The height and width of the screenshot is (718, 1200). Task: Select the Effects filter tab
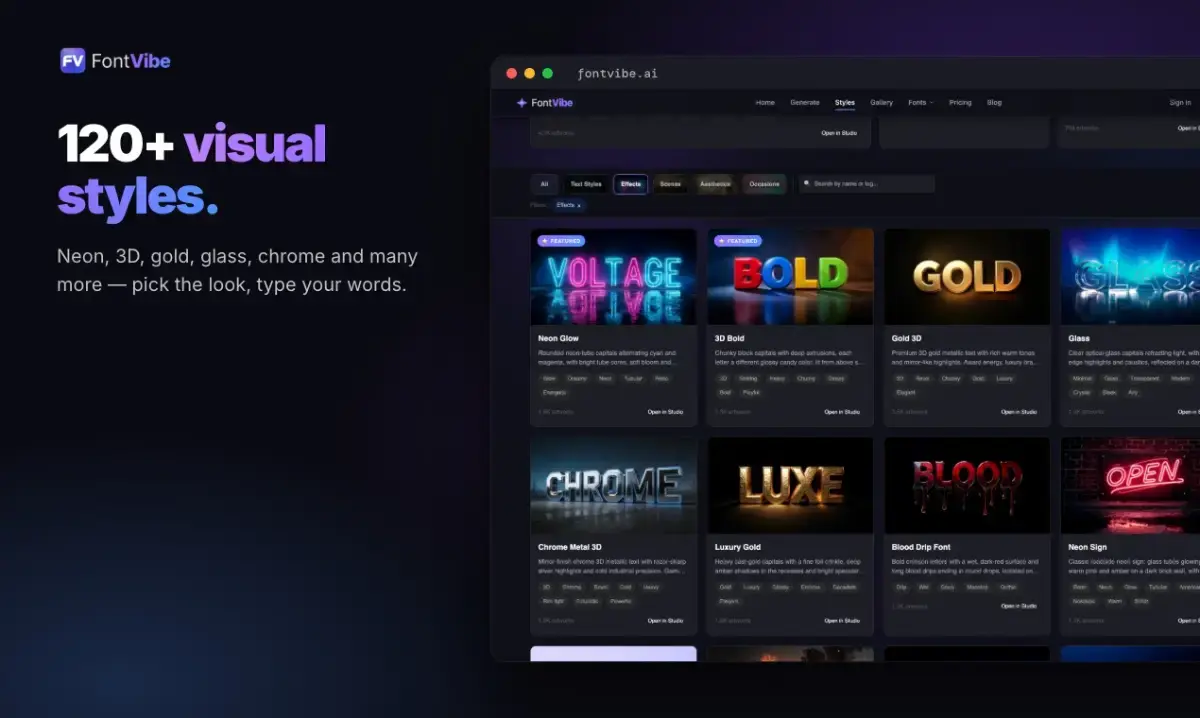click(631, 184)
